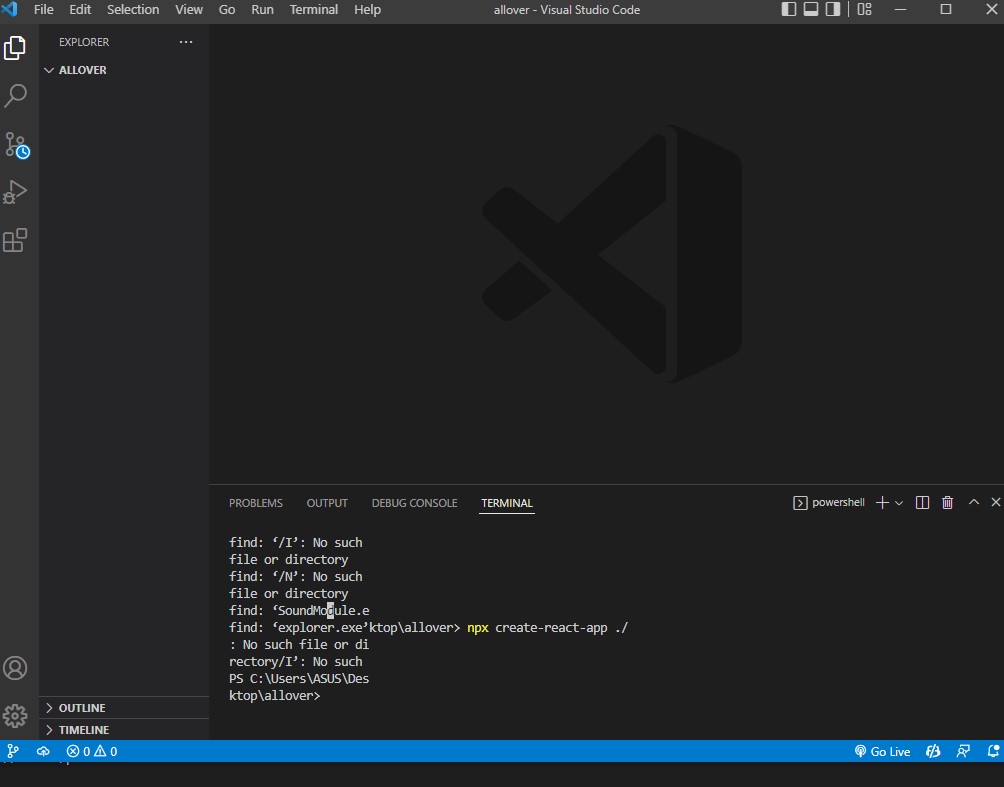Click the feedback icon in status bar
The width and height of the screenshot is (1004, 787).
point(963,751)
